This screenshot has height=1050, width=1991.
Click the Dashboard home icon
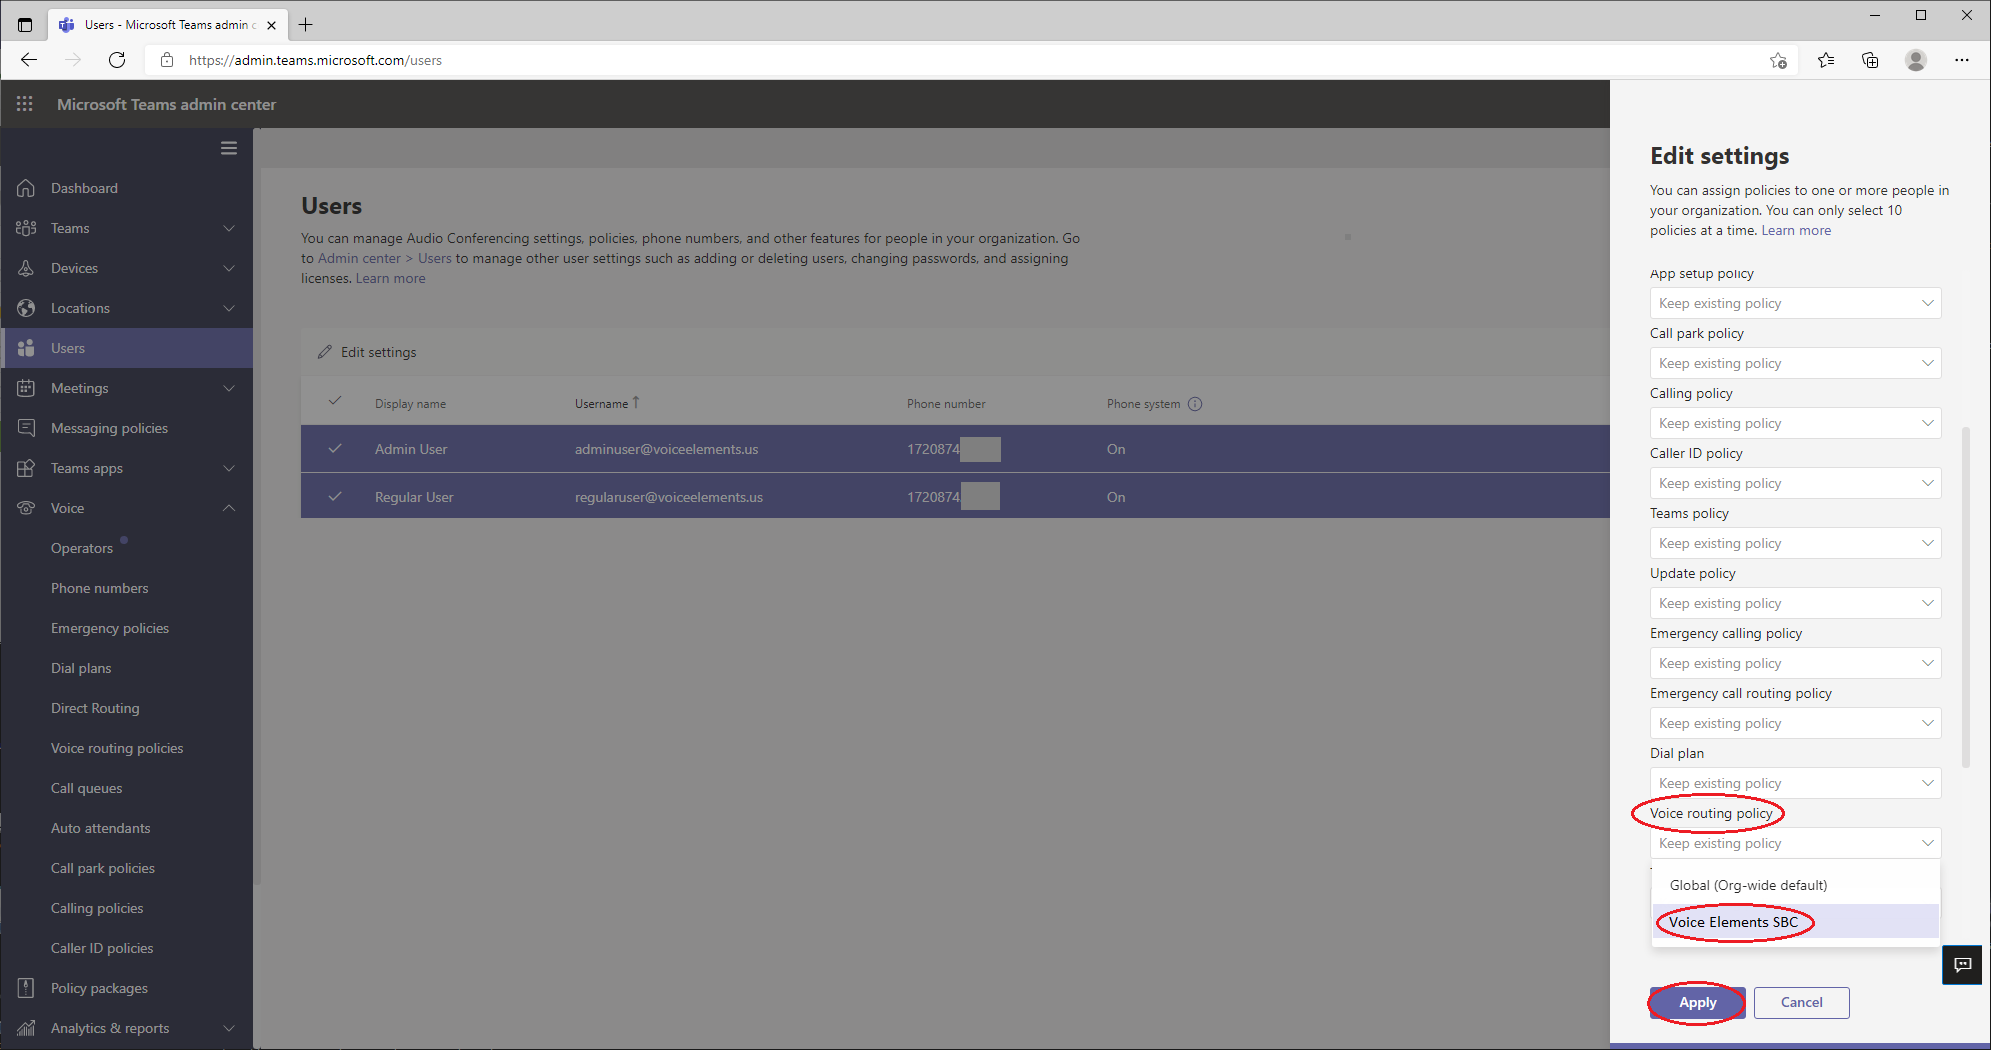[x=26, y=188]
